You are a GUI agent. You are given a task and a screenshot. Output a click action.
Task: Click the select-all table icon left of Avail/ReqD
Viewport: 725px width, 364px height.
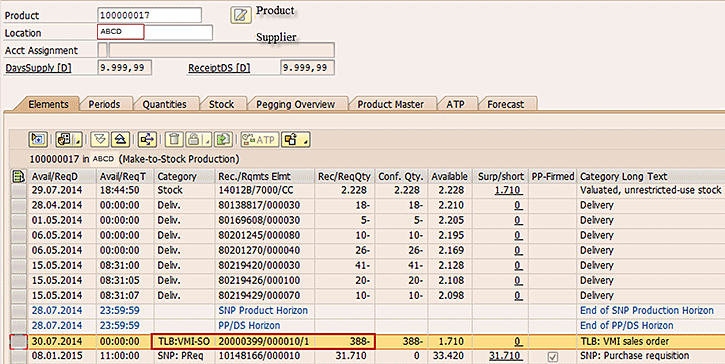[x=18, y=176]
